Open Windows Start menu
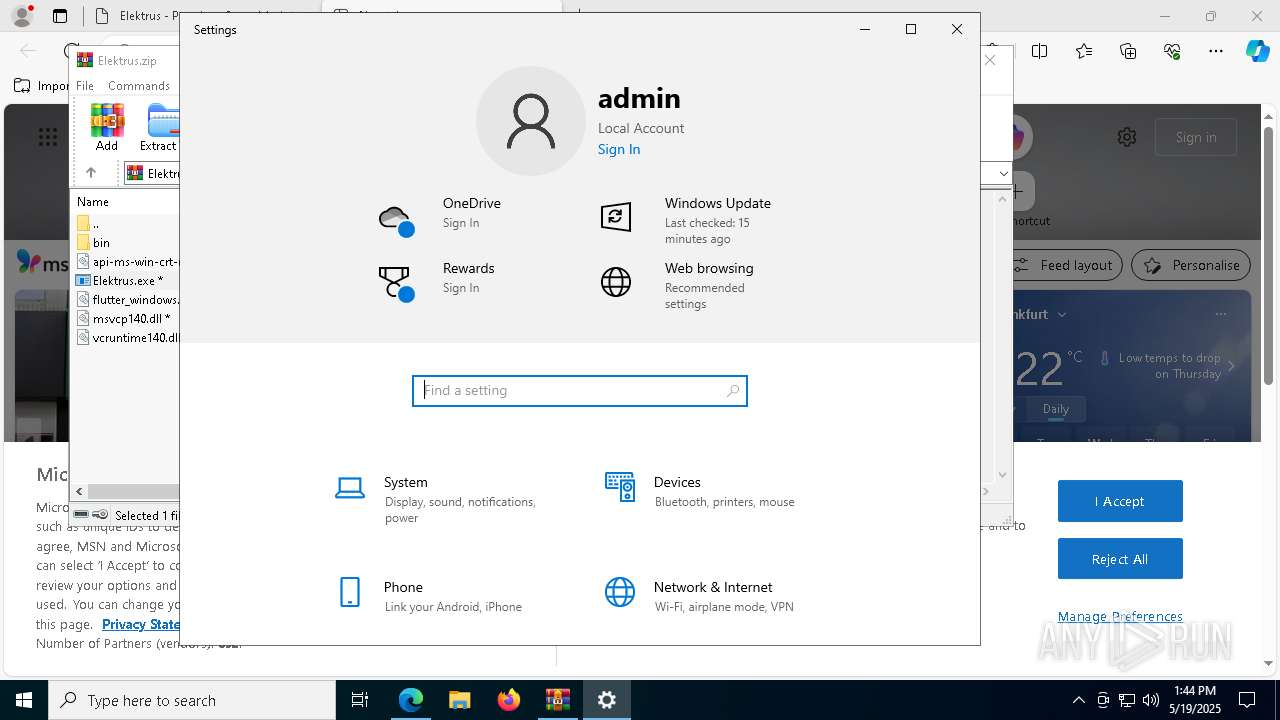 (24, 700)
